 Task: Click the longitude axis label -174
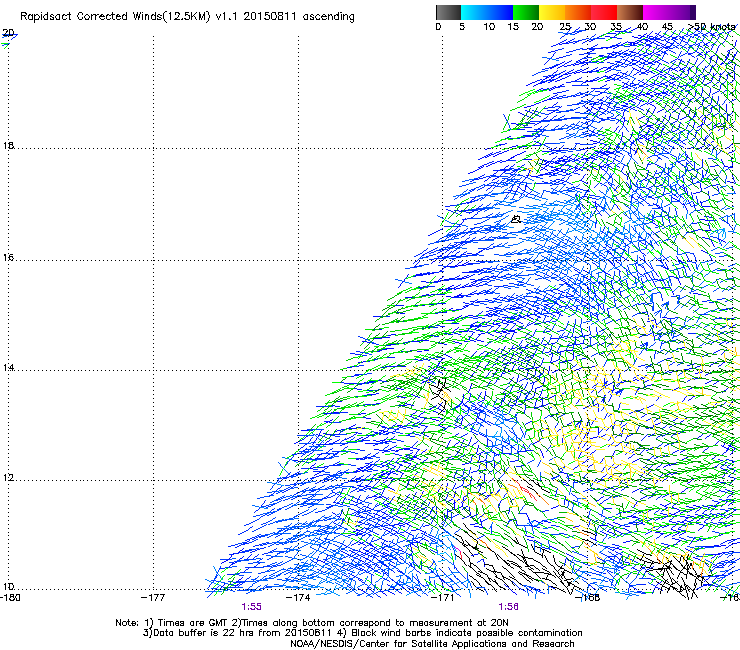point(298,598)
